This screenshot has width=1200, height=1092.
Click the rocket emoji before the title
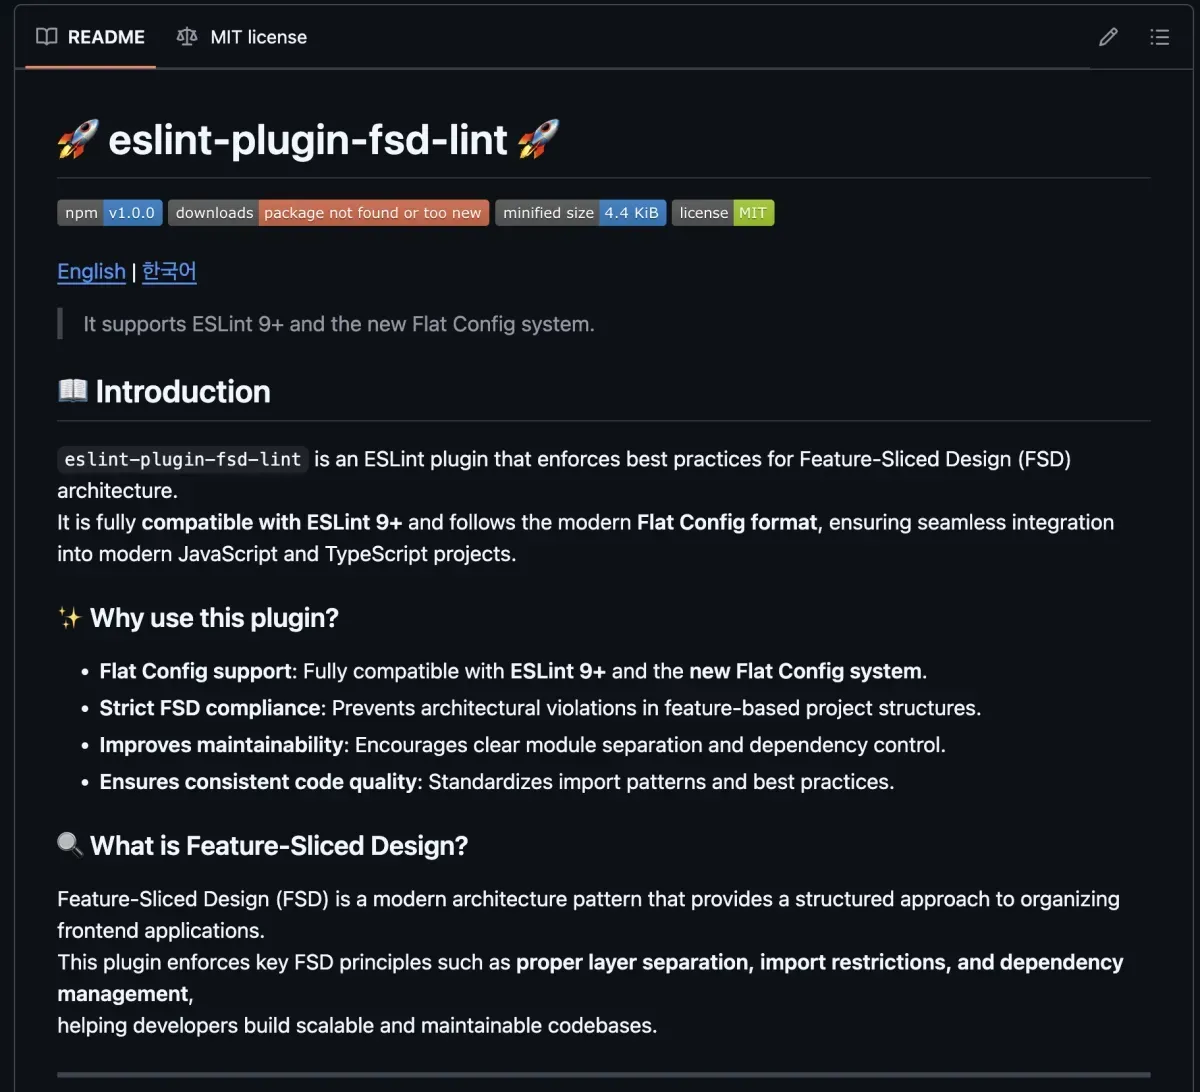[x=78, y=140]
